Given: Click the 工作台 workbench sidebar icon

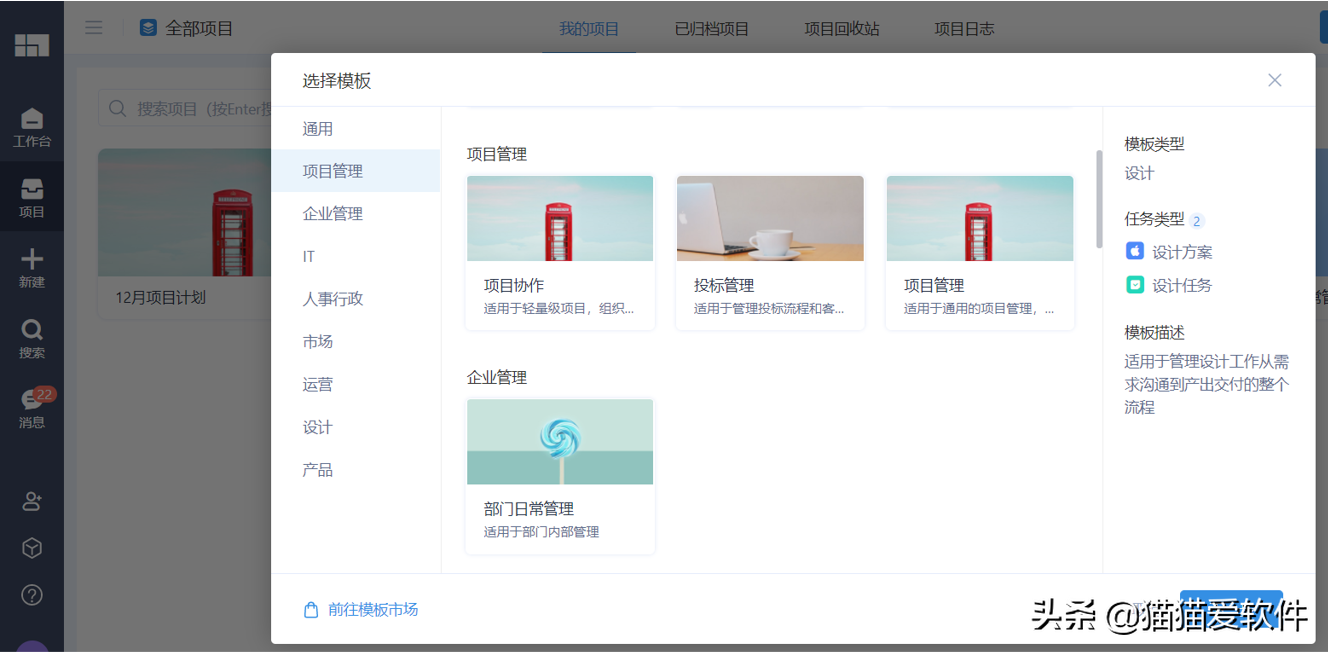Looking at the screenshot, I should 32,127.
